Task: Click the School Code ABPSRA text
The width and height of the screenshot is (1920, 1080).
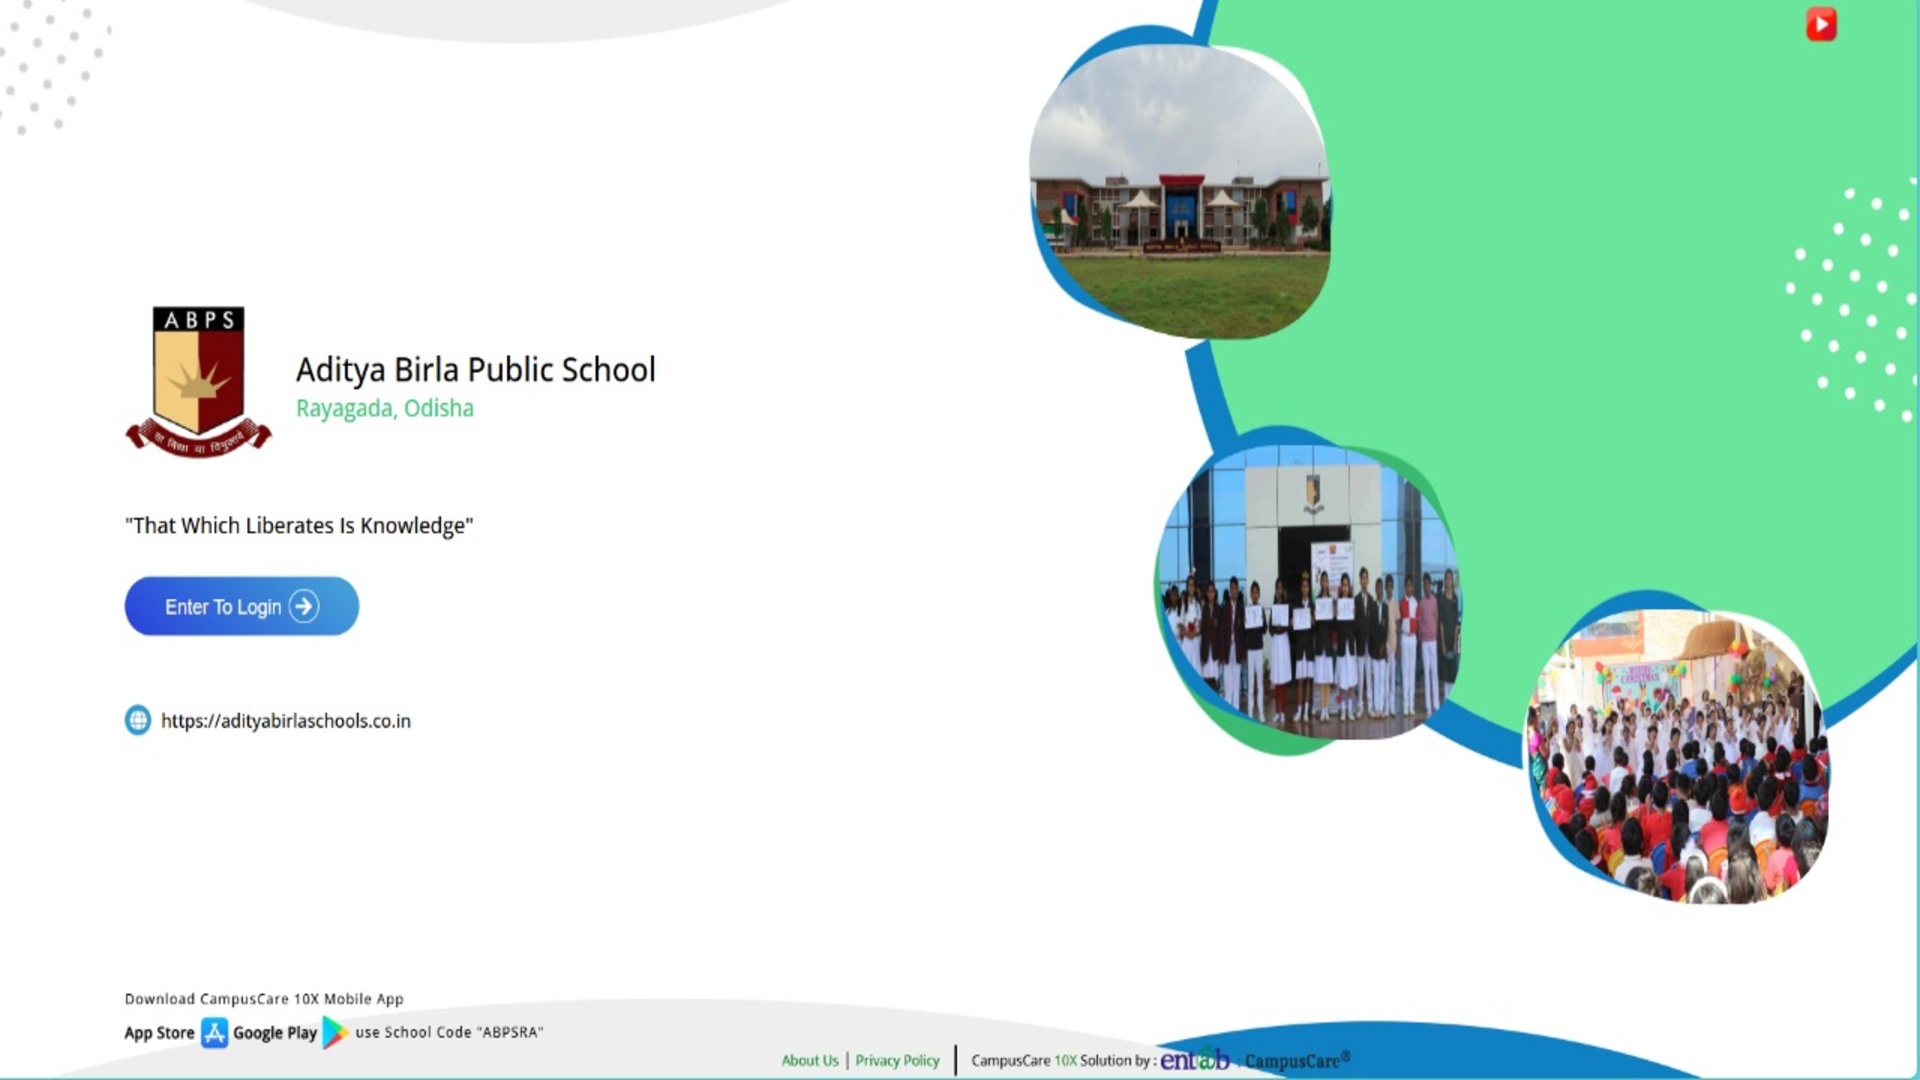Action: coord(449,1032)
